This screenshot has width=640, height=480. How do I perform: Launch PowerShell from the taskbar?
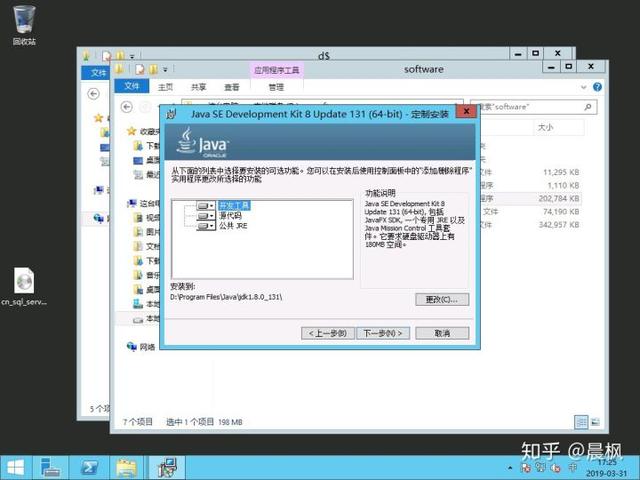[x=89, y=468]
